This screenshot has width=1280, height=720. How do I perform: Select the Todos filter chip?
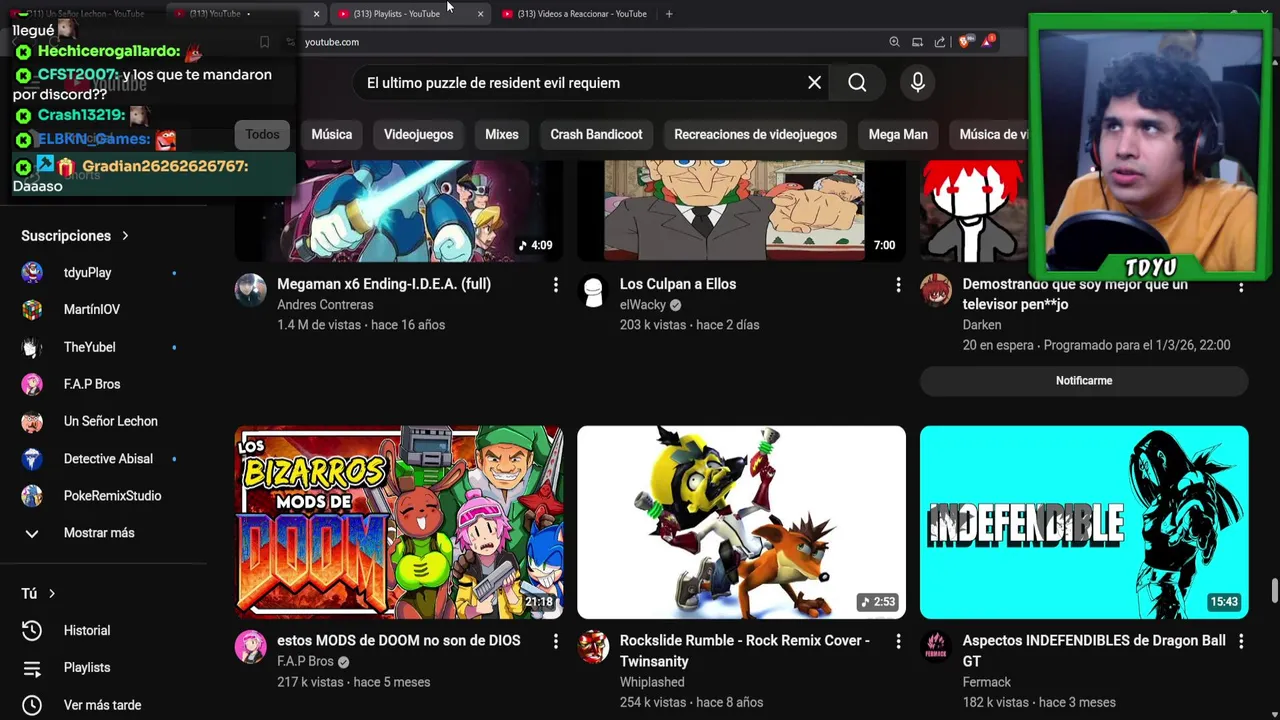[263, 134]
